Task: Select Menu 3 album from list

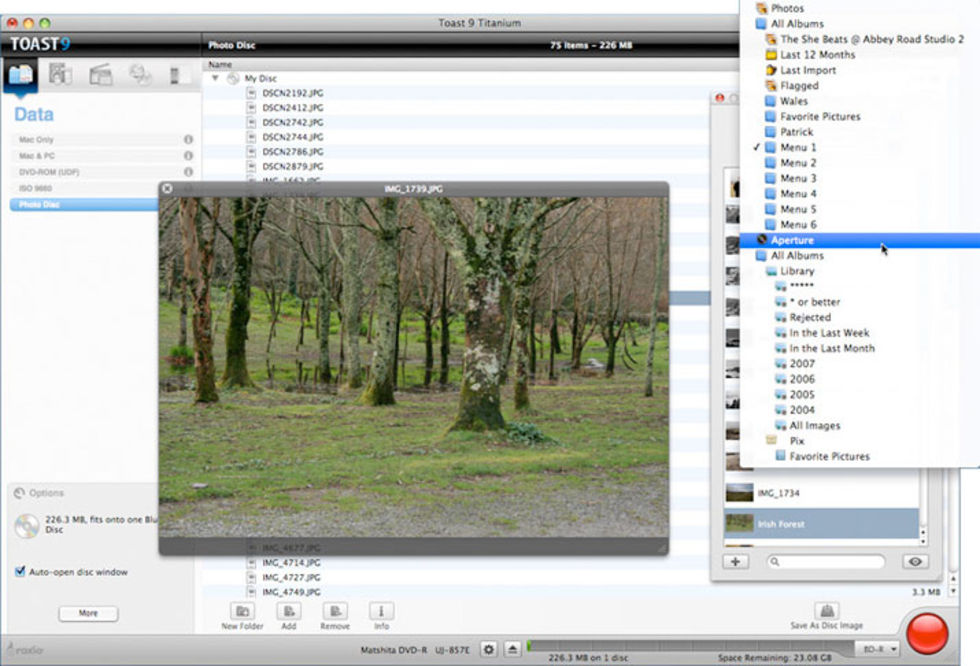Action: [798, 178]
